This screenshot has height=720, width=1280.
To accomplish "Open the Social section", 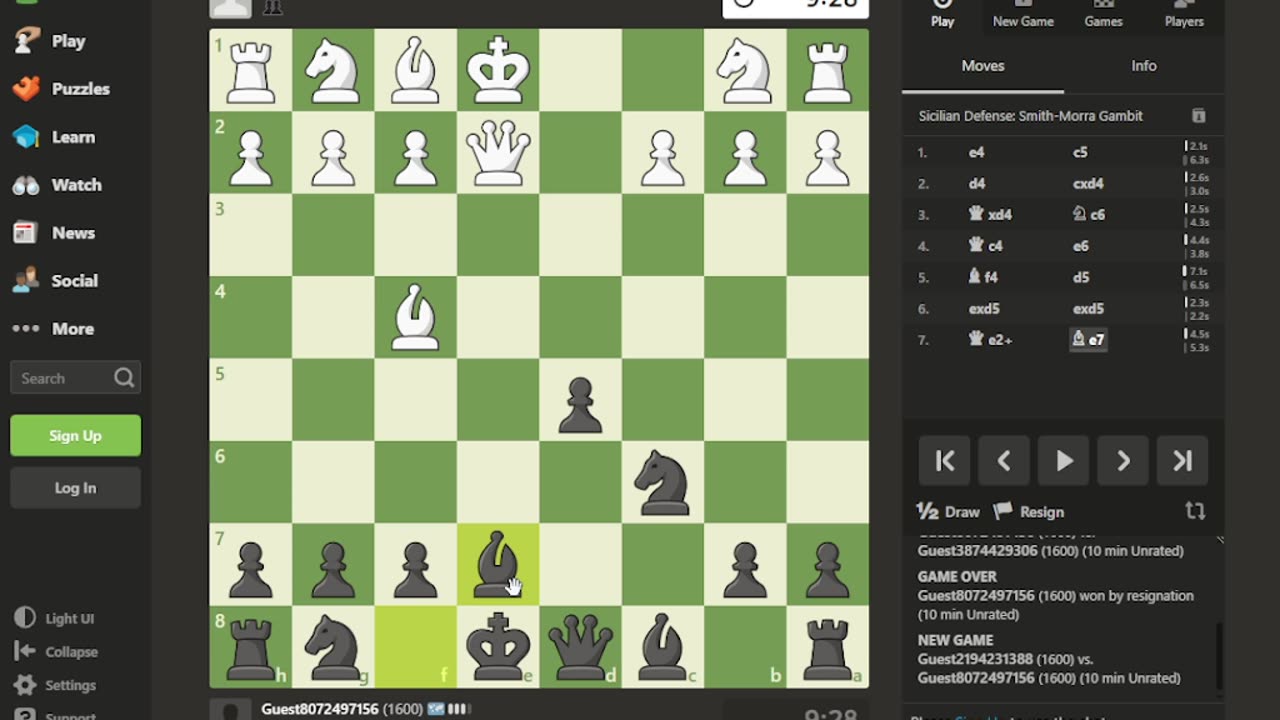I will click(54, 281).
